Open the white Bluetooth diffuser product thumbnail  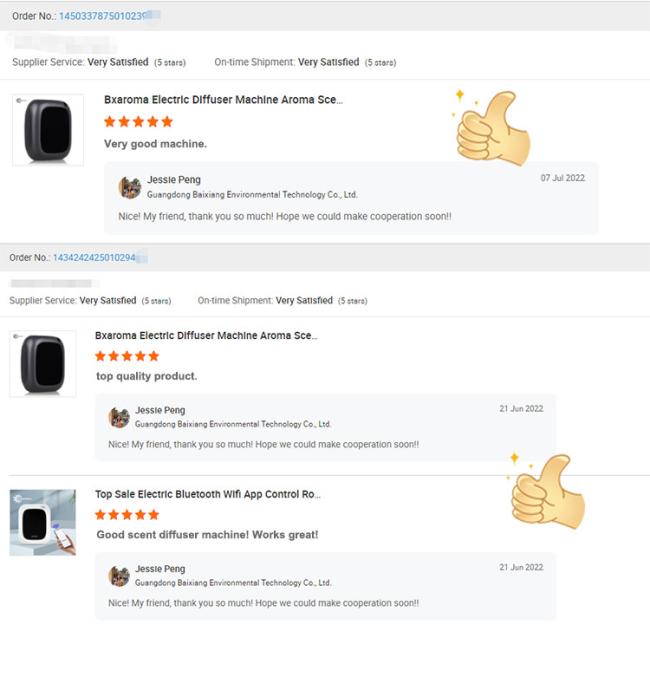pyautogui.click(x=42, y=522)
